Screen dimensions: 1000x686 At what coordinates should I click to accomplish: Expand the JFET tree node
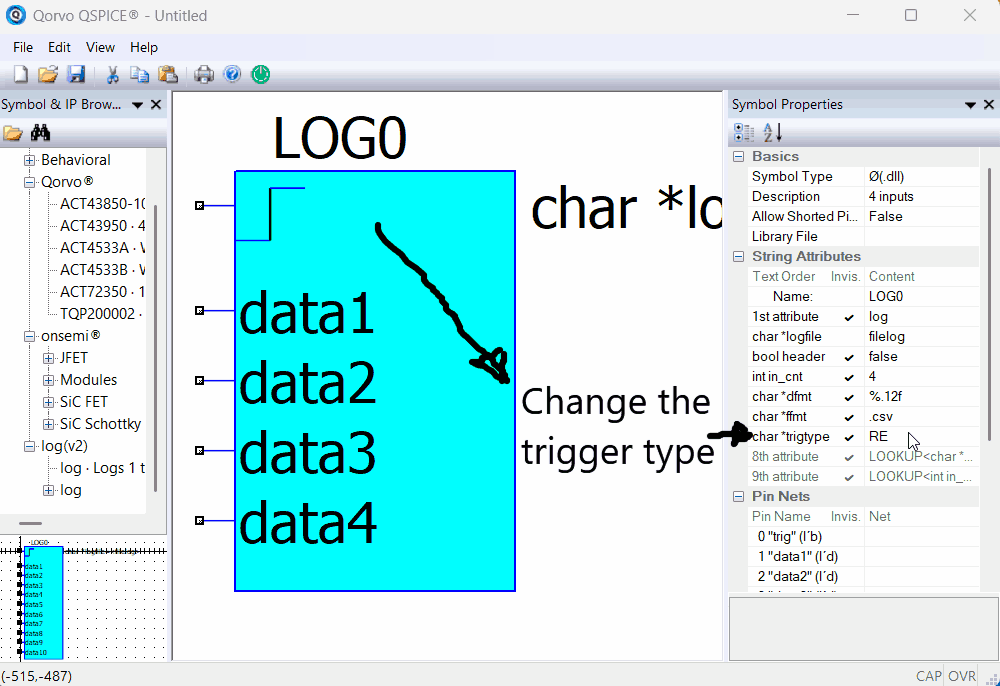(48, 358)
